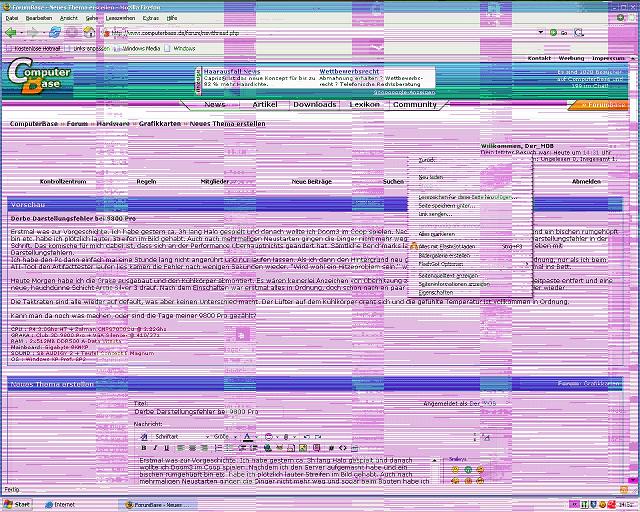This screenshot has height=512, width=640.
Task: Align text right in the editor
Action: [204, 448]
